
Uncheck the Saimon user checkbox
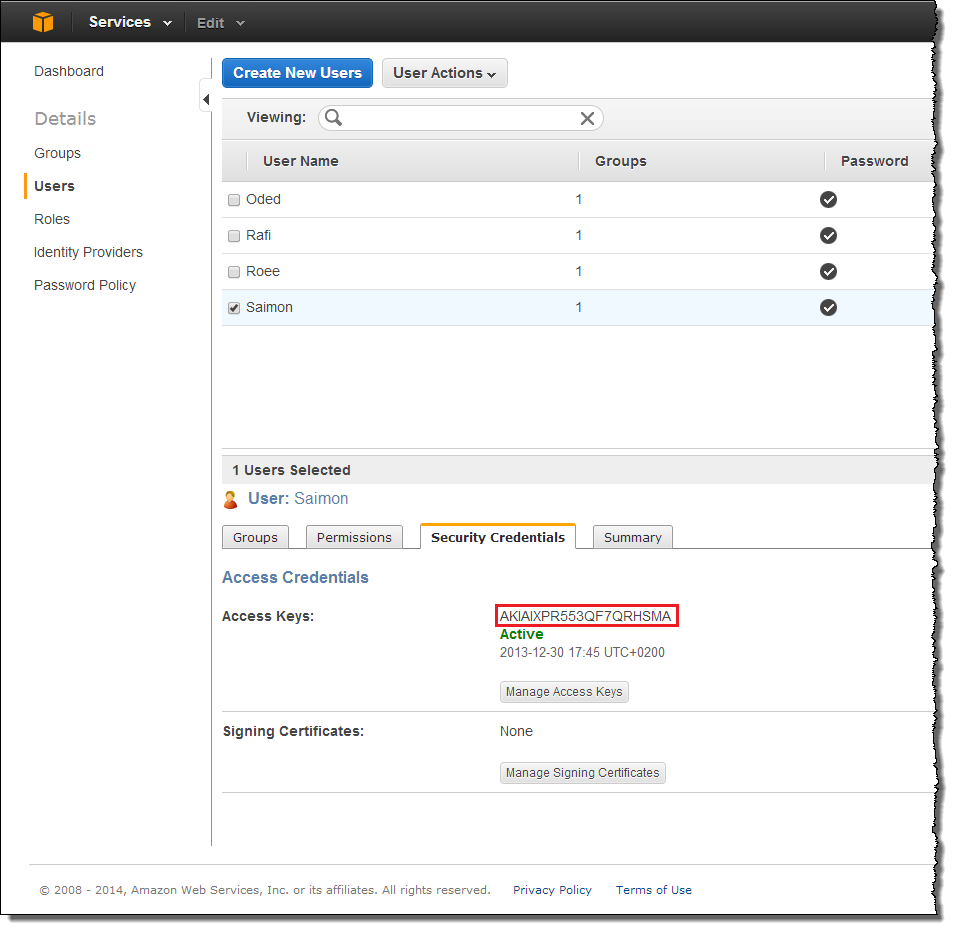[234, 308]
